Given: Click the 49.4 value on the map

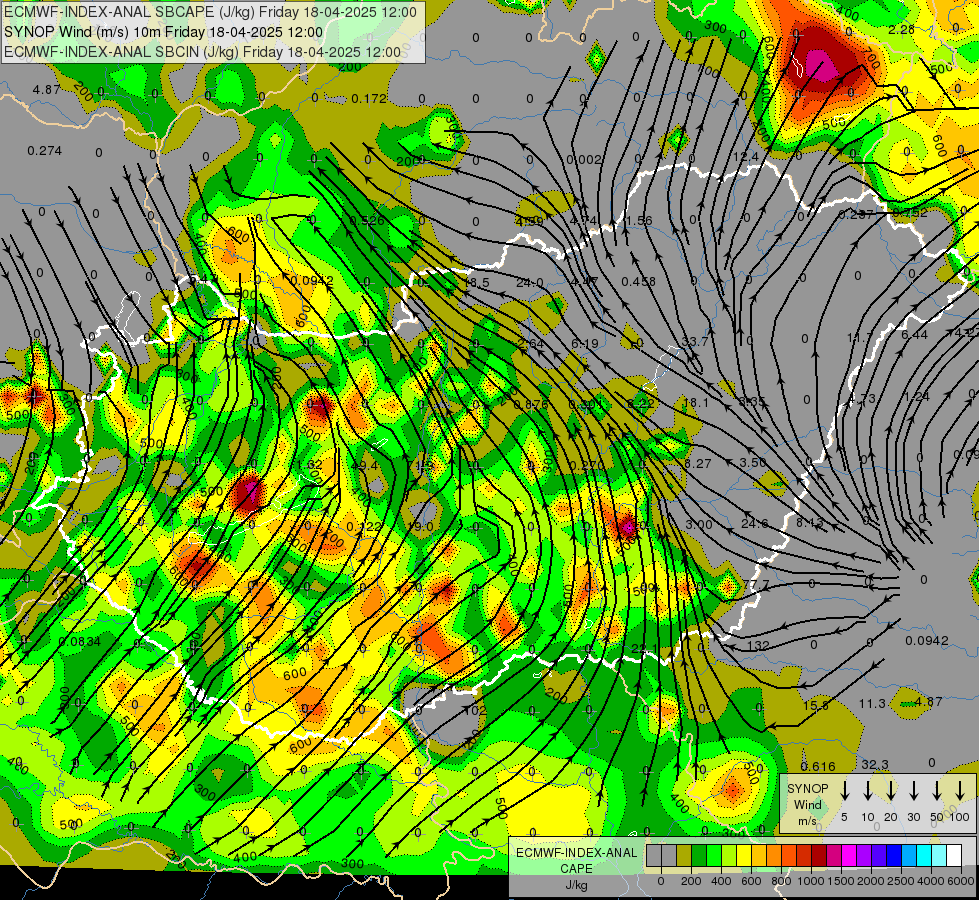Looking at the screenshot, I should 365,465.
